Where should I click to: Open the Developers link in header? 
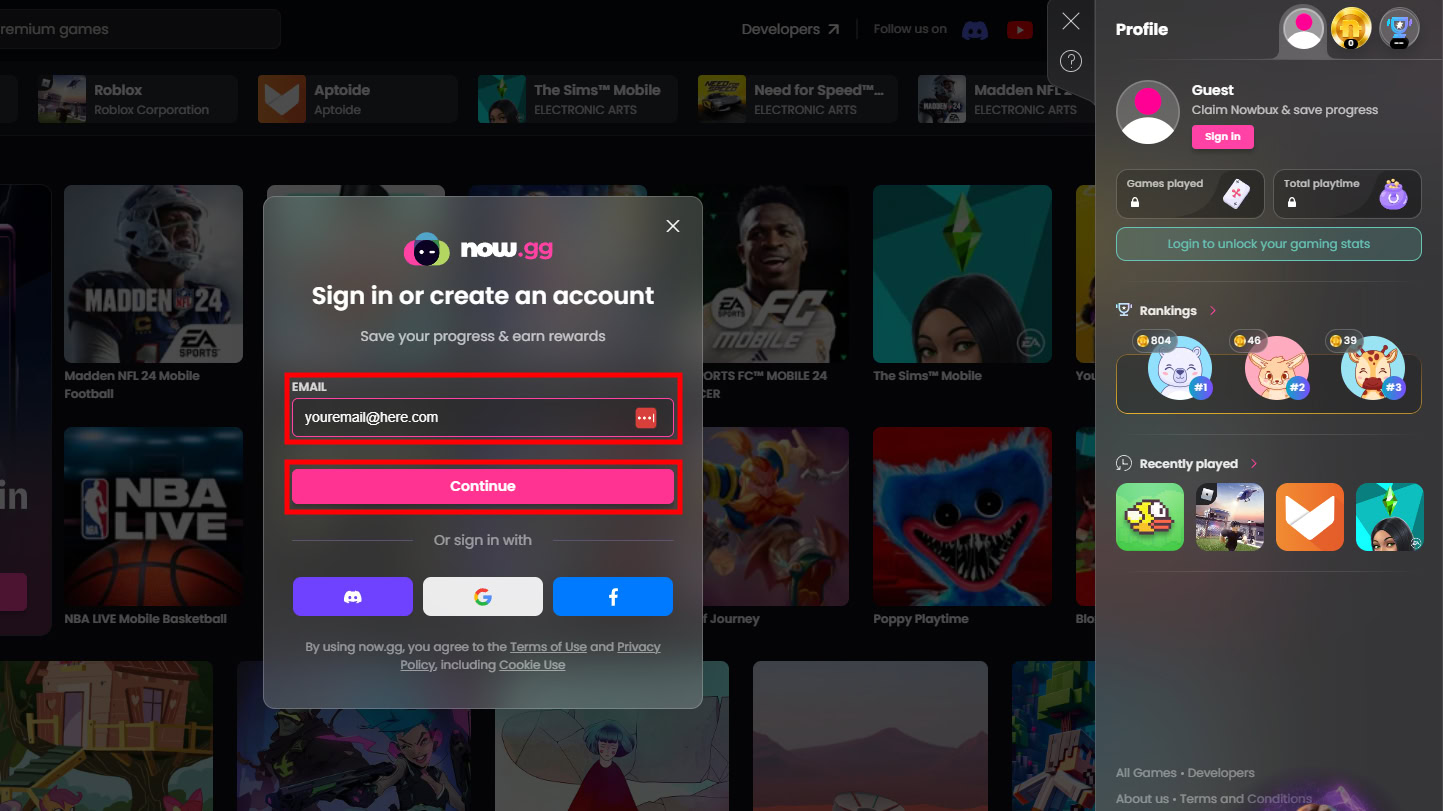tap(790, 30)
